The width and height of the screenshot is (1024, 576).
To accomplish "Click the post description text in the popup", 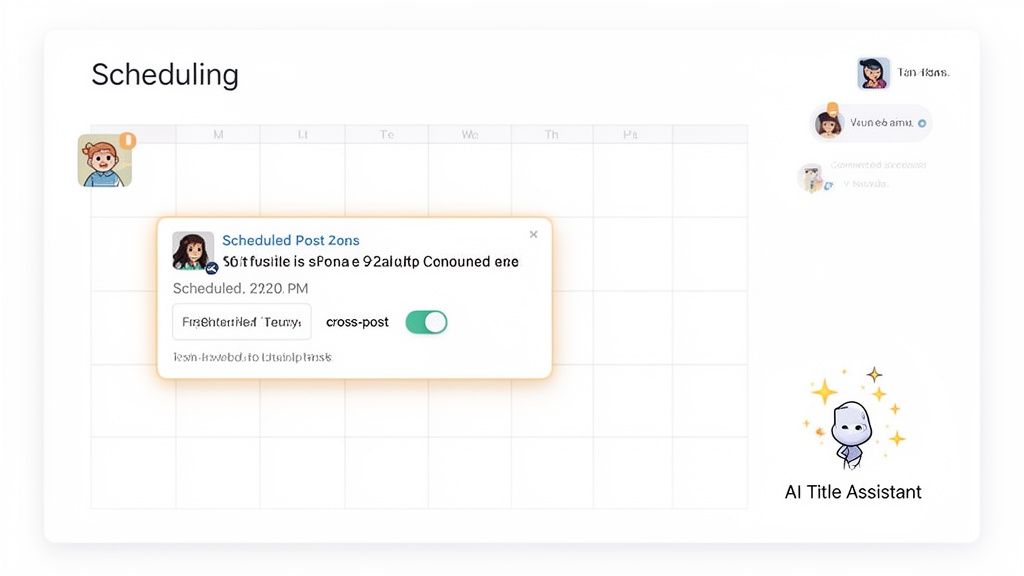I will [371, 262].
